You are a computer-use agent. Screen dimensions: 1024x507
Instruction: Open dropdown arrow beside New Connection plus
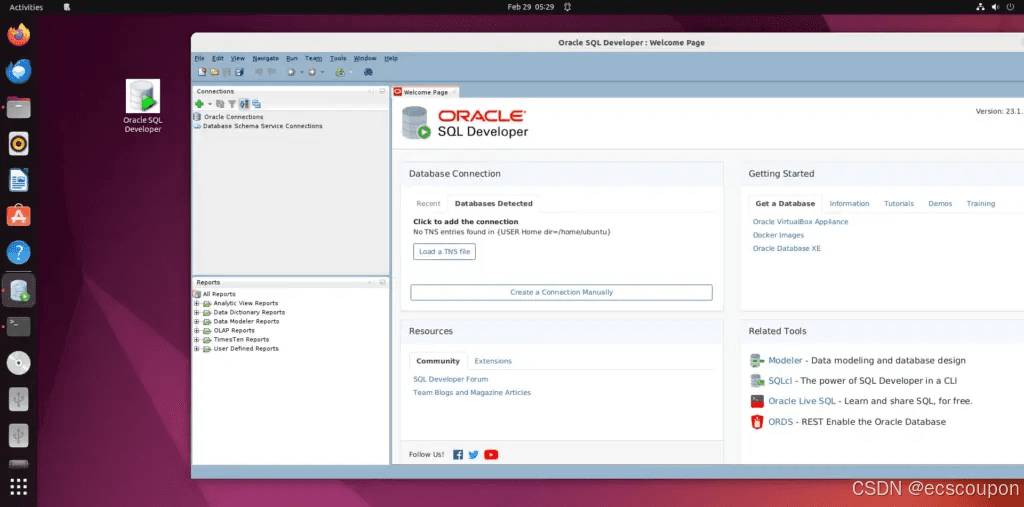(x=210, y=105)
